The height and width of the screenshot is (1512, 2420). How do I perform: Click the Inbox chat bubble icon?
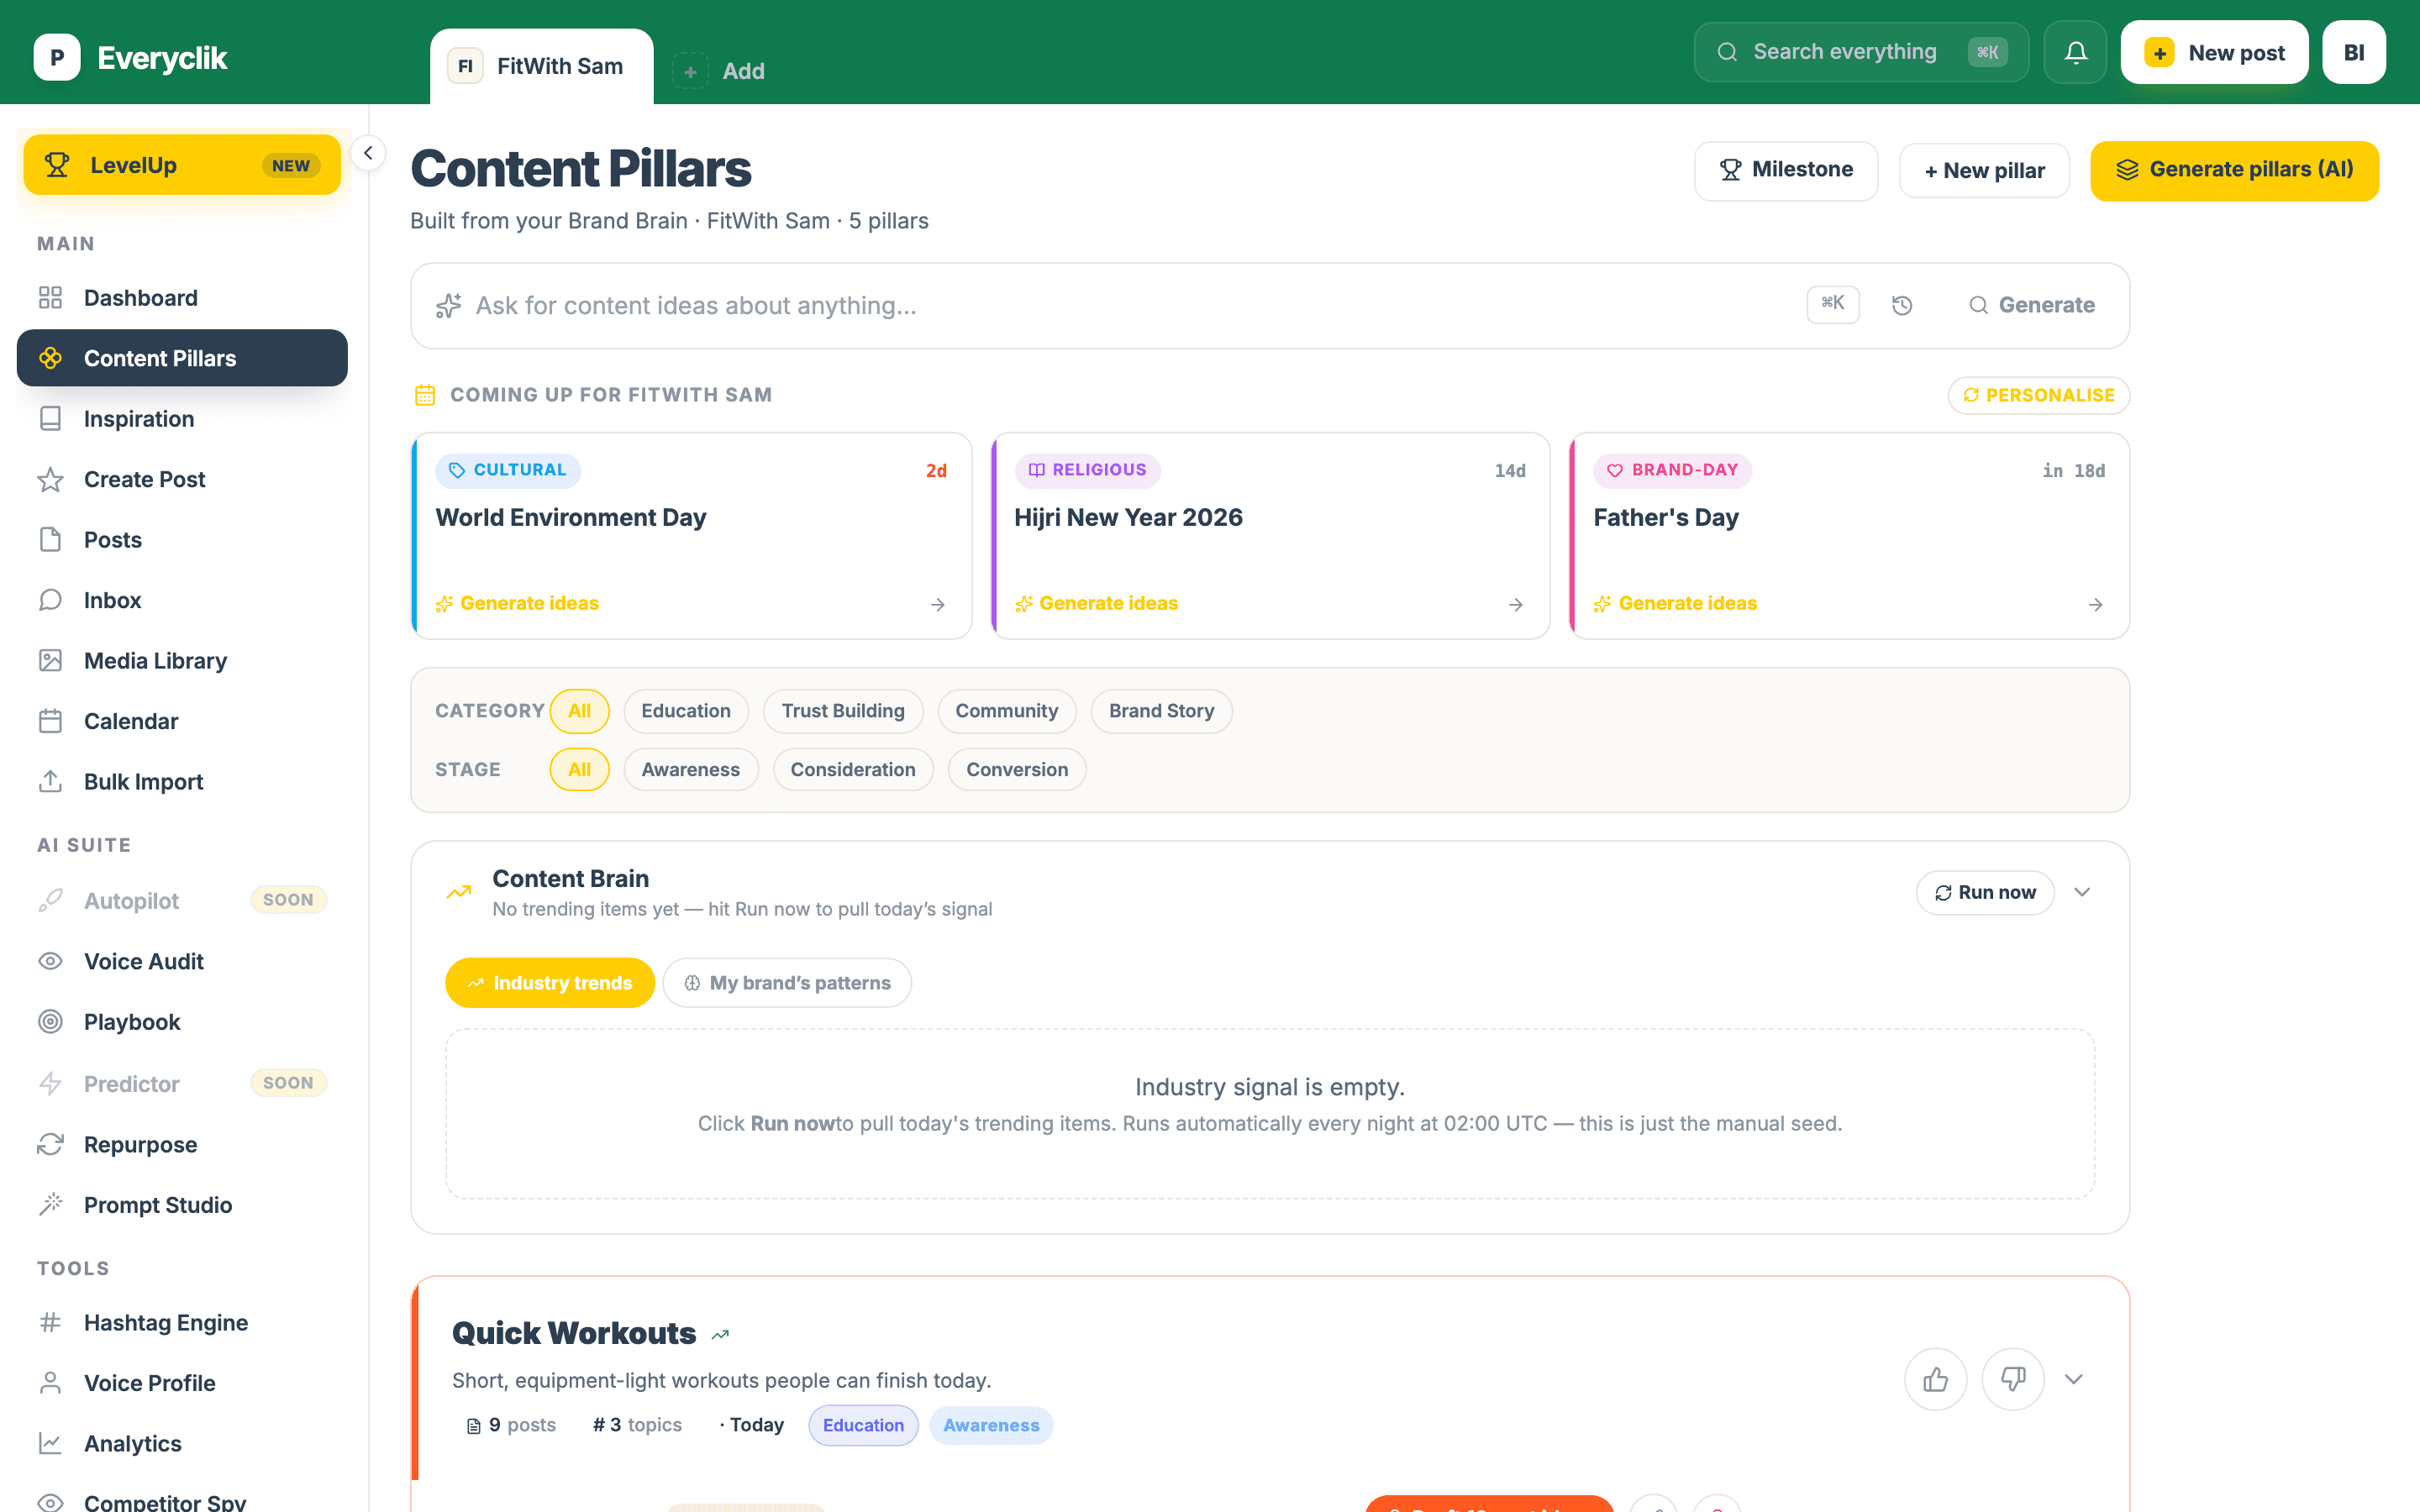(50, 600)
